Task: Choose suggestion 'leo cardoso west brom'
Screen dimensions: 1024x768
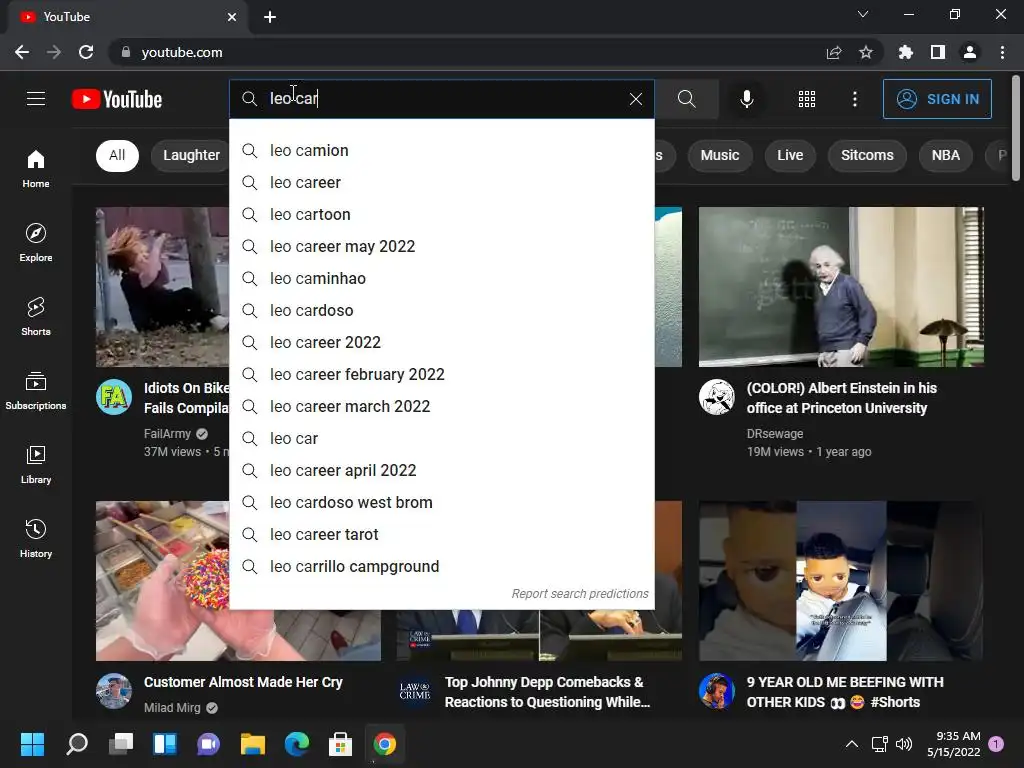Action: tap(442, 502)
